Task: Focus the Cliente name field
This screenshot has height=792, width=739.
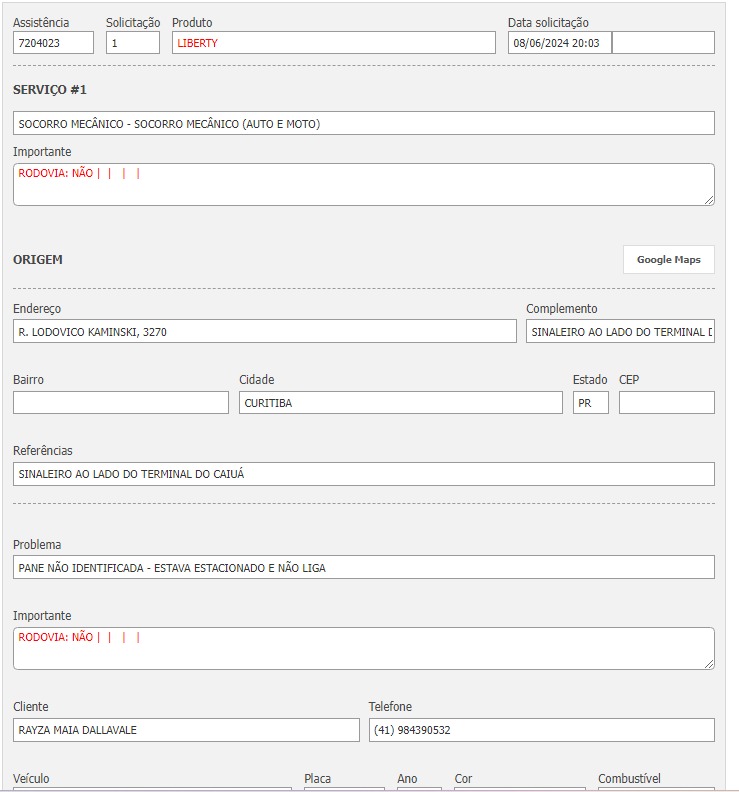Action: click(186, 730)
